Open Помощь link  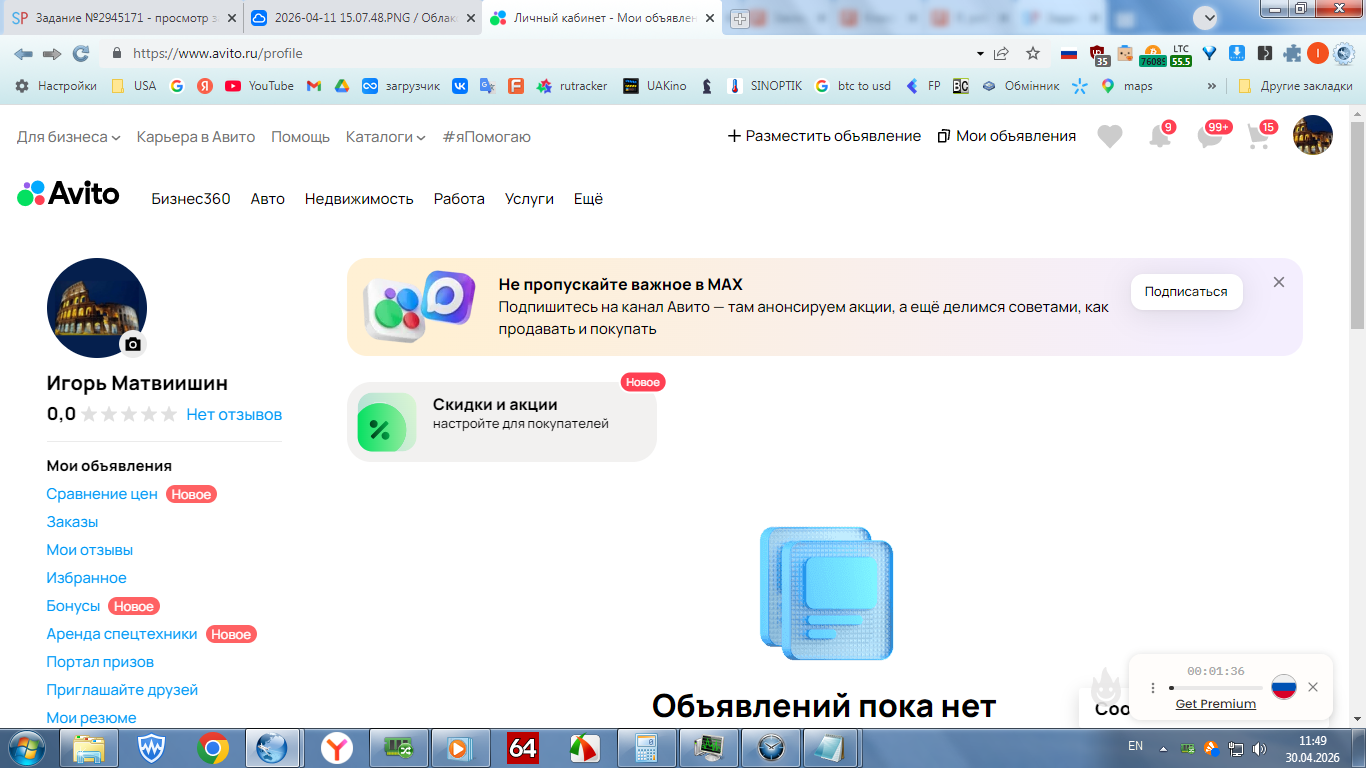pyautogui.click(x=300, y=137)
